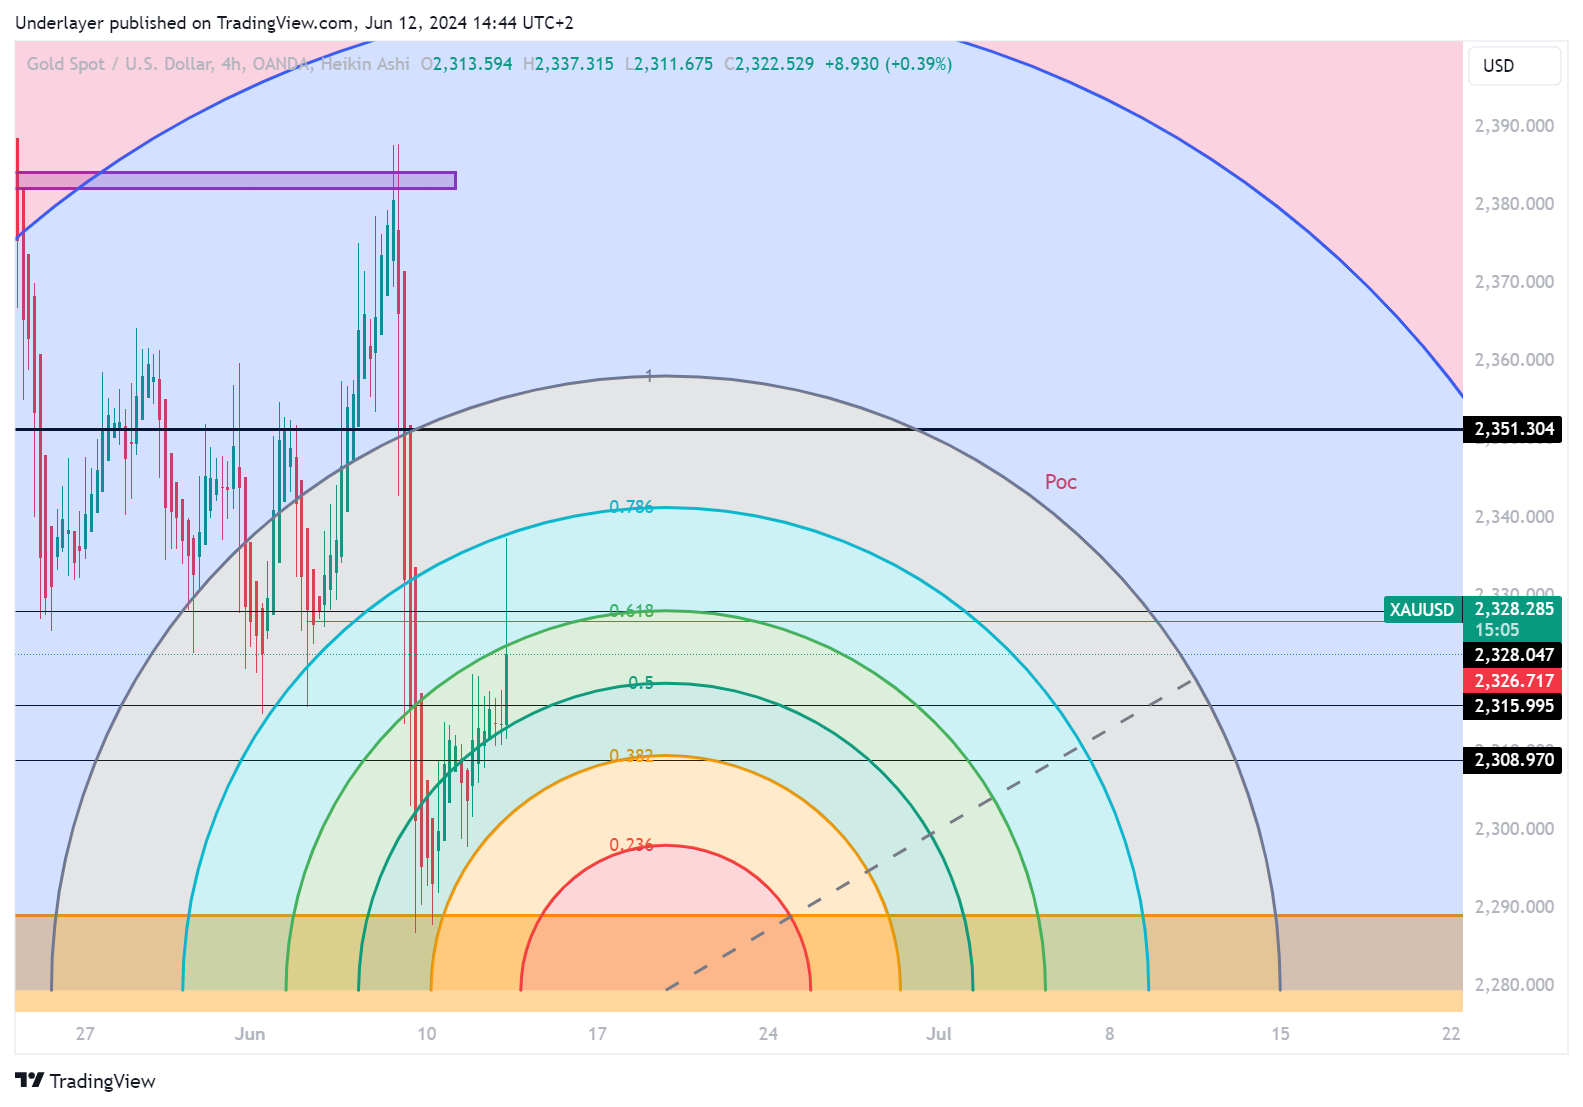Viewport: 1583px width, 1107px height.
Task: Click the TradingView logo at bottom
Action: tap(86, 1081)
